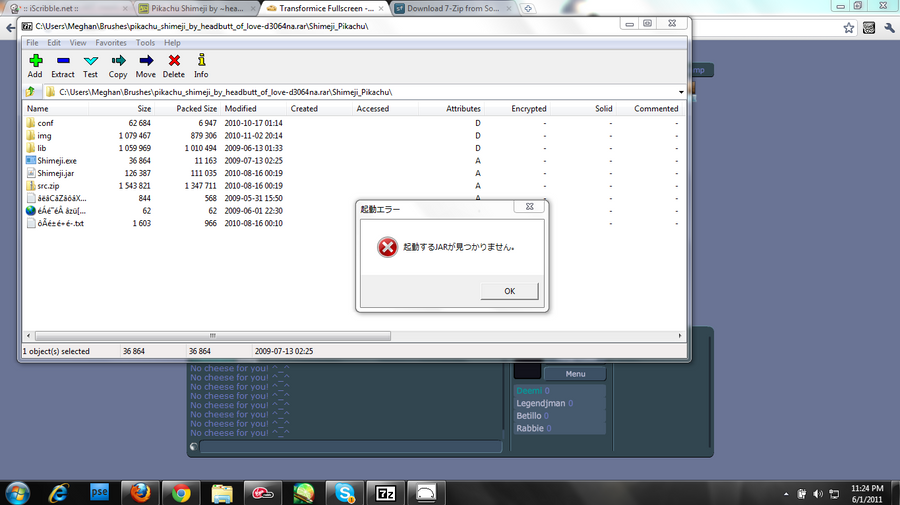Select the Move toolbar icon
Screen dimensions: 900x505
(x=146, y=61)
